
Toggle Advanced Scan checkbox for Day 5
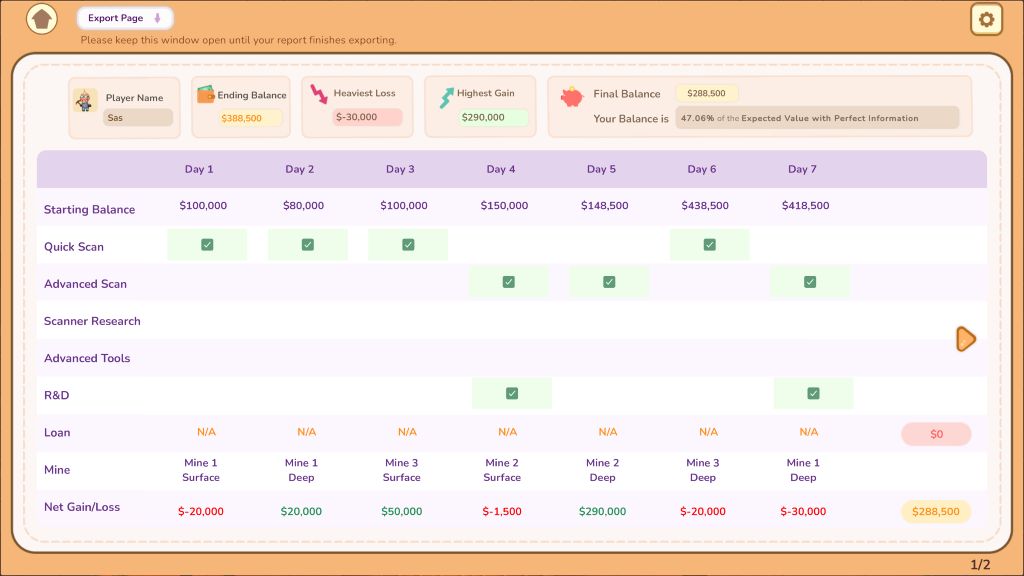tap(609, 282)
